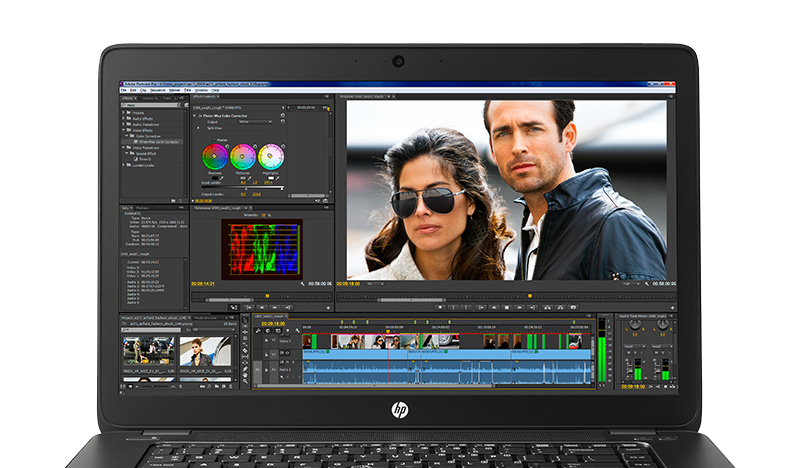The width and height of the screenshot is (800, 468).
Task: Collapse the Video Effects folder
Action: tap(123, 130)
